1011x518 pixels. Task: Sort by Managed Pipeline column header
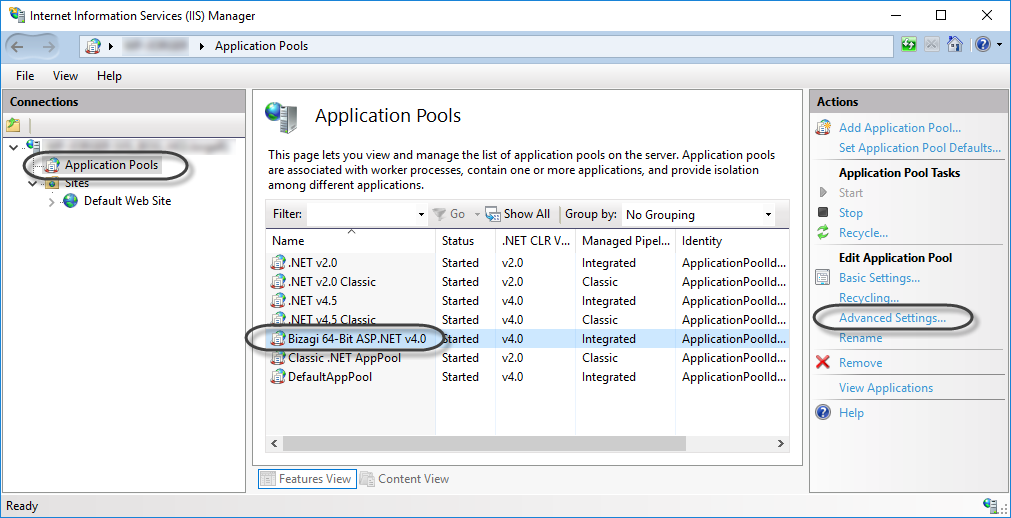[x=625, y=241]
